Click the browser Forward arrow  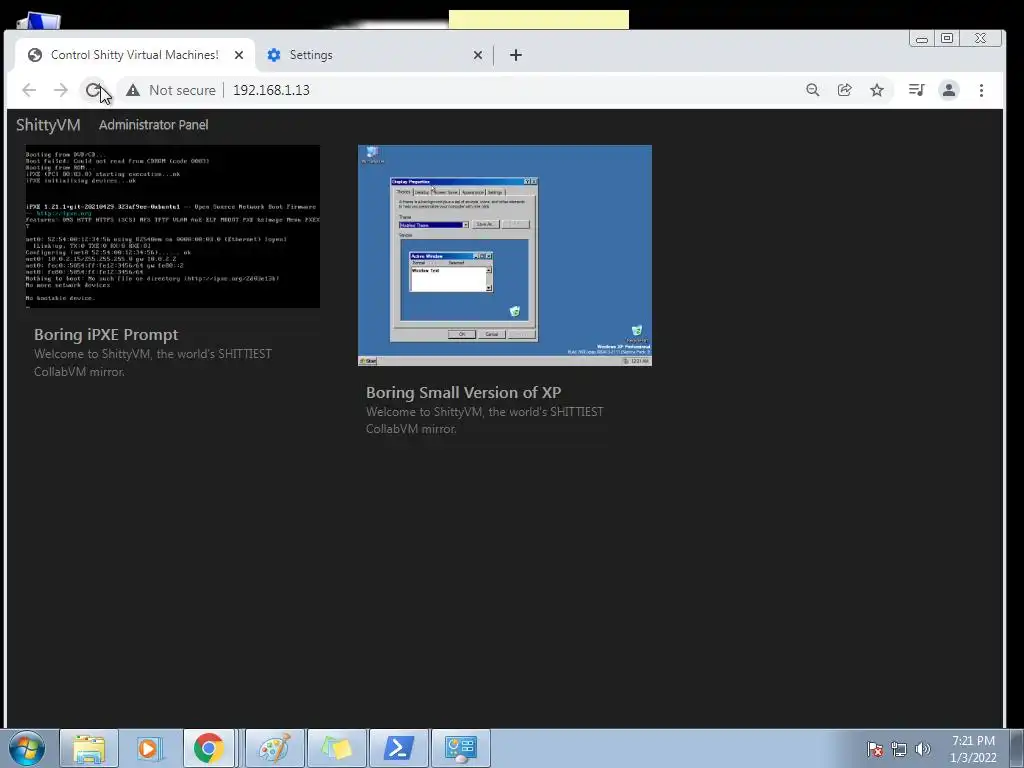coord(61,90)
